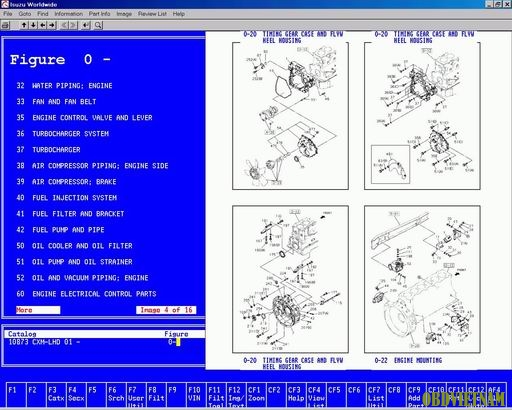
Task: Click the F8 Filt function key
Action: (156, 395)
